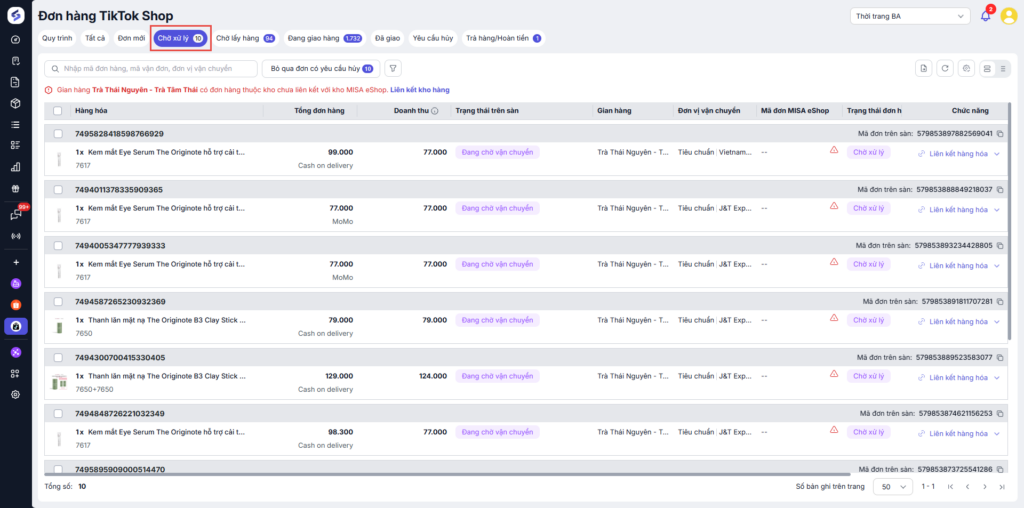
Task: Click the refresh icon in the toolbar
Action: coord(944,68)
